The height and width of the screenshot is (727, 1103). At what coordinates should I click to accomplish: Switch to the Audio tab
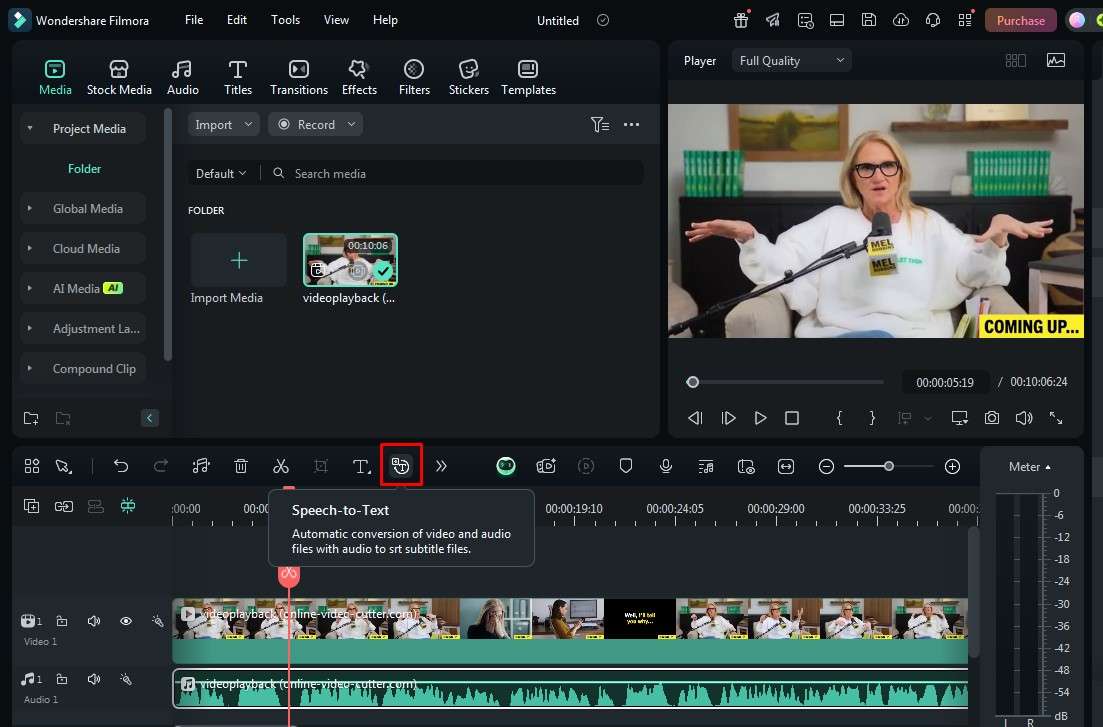(183, 77)
